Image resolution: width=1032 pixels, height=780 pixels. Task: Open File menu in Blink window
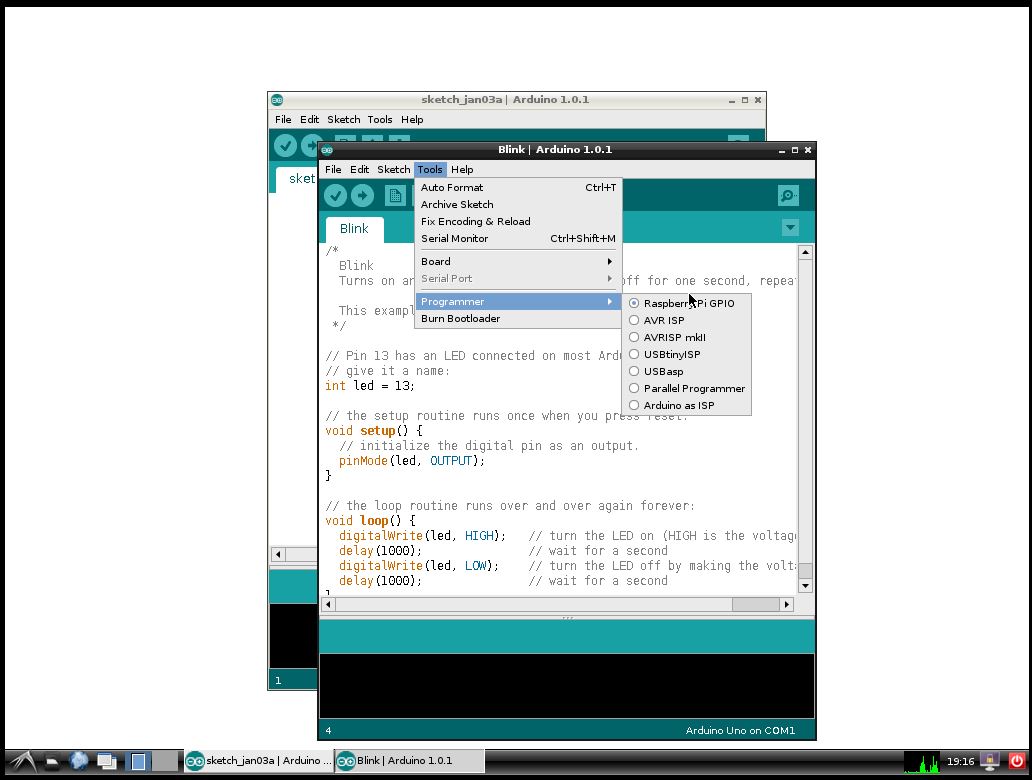click(333, 170)
